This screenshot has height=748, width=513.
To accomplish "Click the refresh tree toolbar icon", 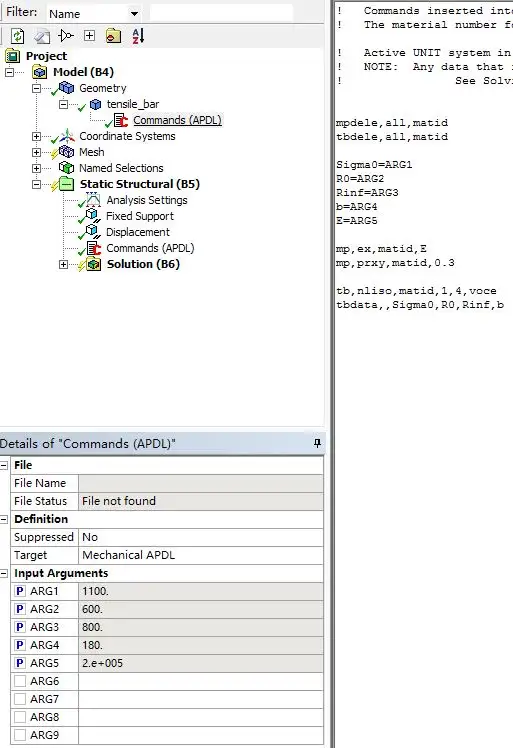I will (18, 36).
